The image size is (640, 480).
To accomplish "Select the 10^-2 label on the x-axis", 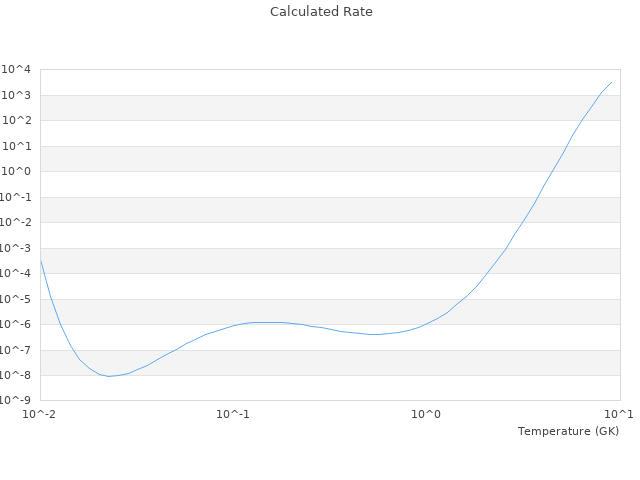I will [40, 414].
